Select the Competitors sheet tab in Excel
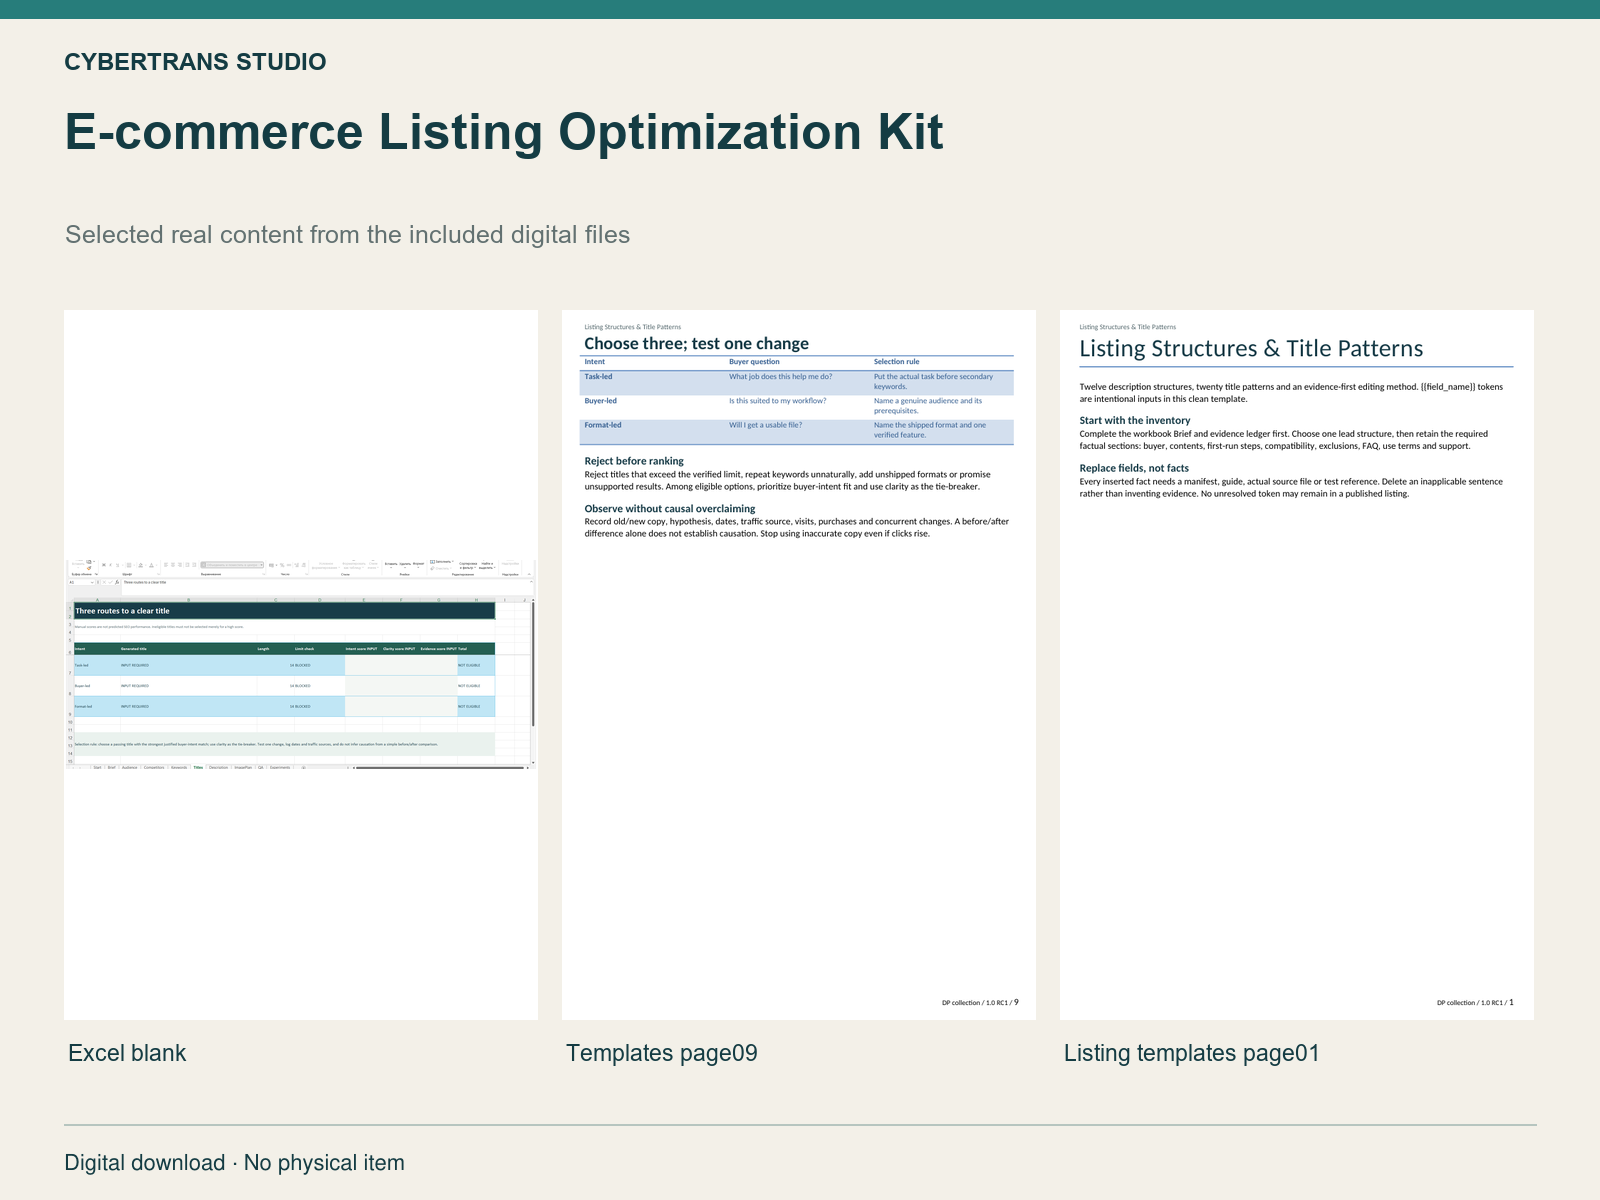The height and width of the screenshot is (1200, 1600). click(x=154, y=767)
